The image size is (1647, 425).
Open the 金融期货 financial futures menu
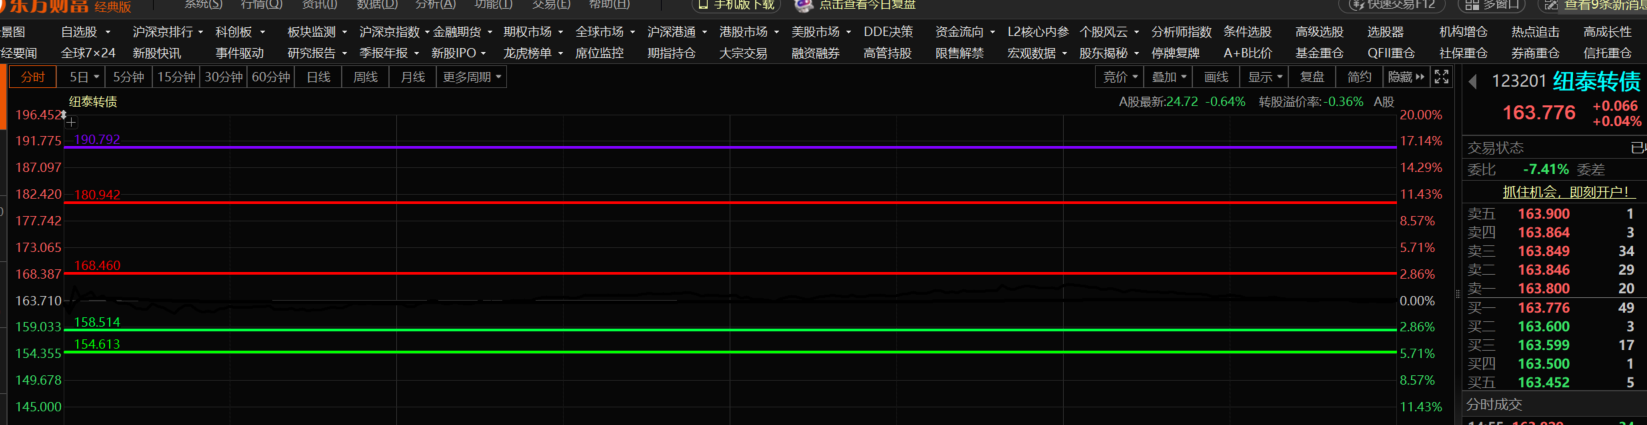[462, 32]
